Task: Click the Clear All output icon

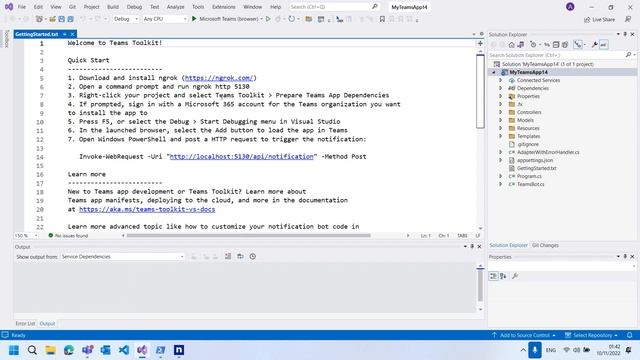Action: click(228, 256)
